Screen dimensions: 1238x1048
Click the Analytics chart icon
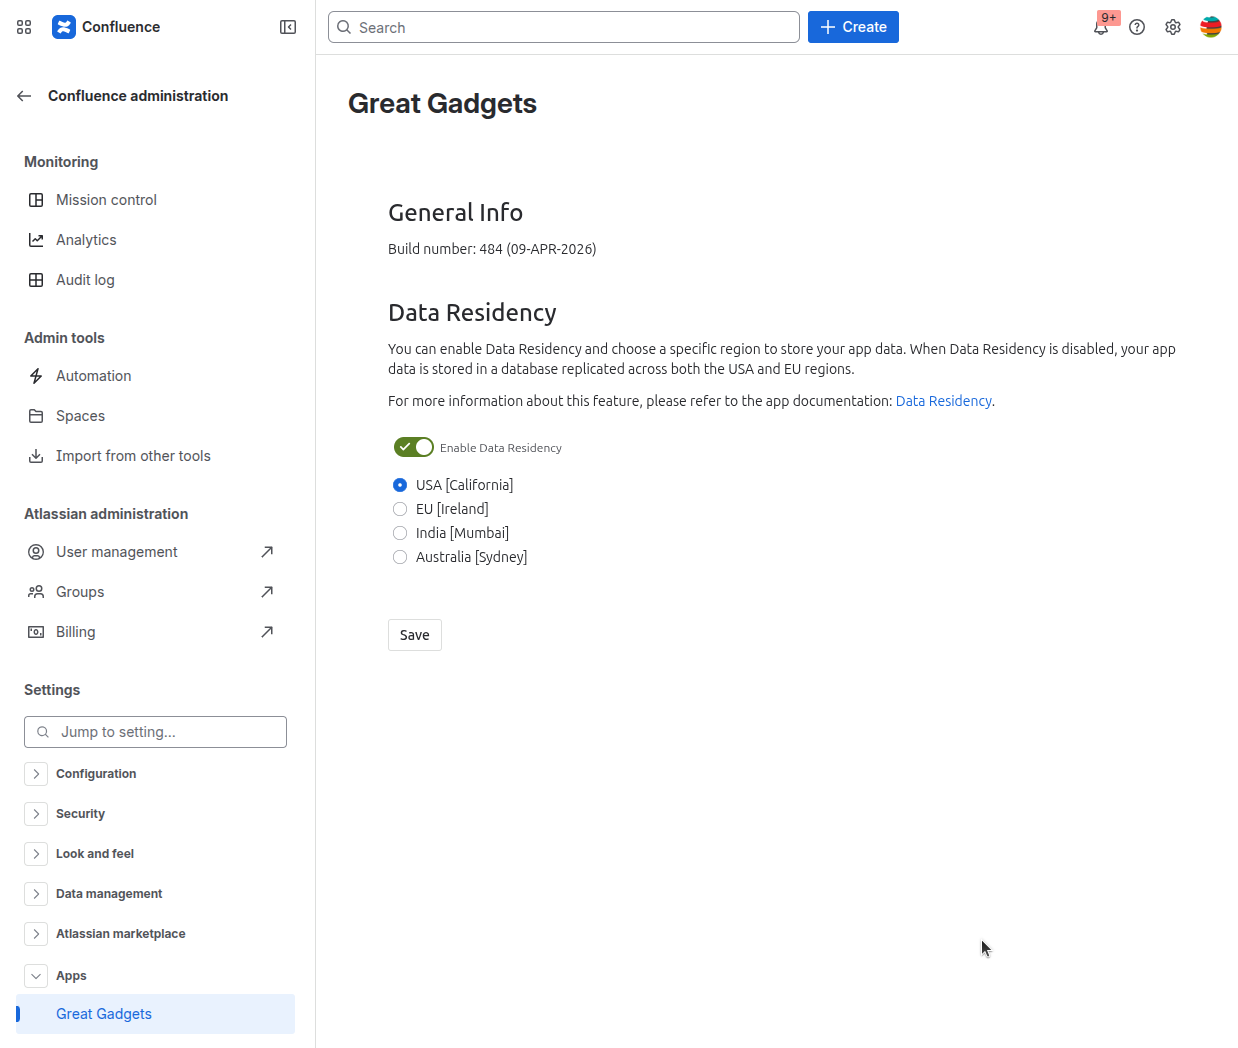click(x=36, y=240)
